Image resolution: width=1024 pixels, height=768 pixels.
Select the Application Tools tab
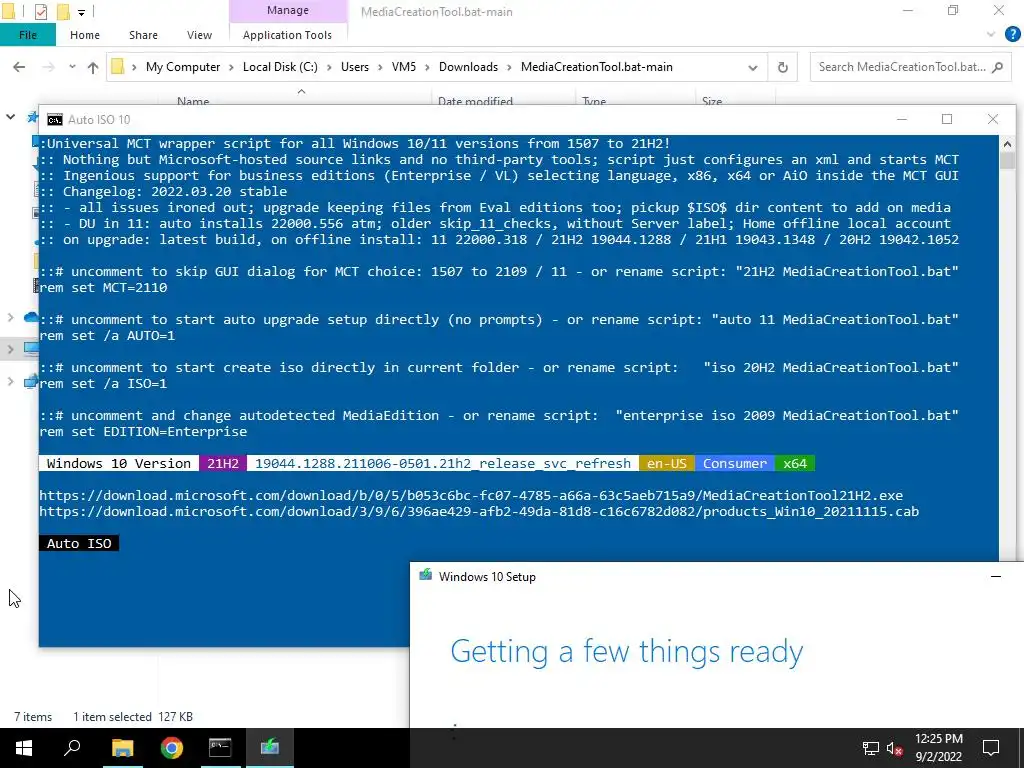287,35
